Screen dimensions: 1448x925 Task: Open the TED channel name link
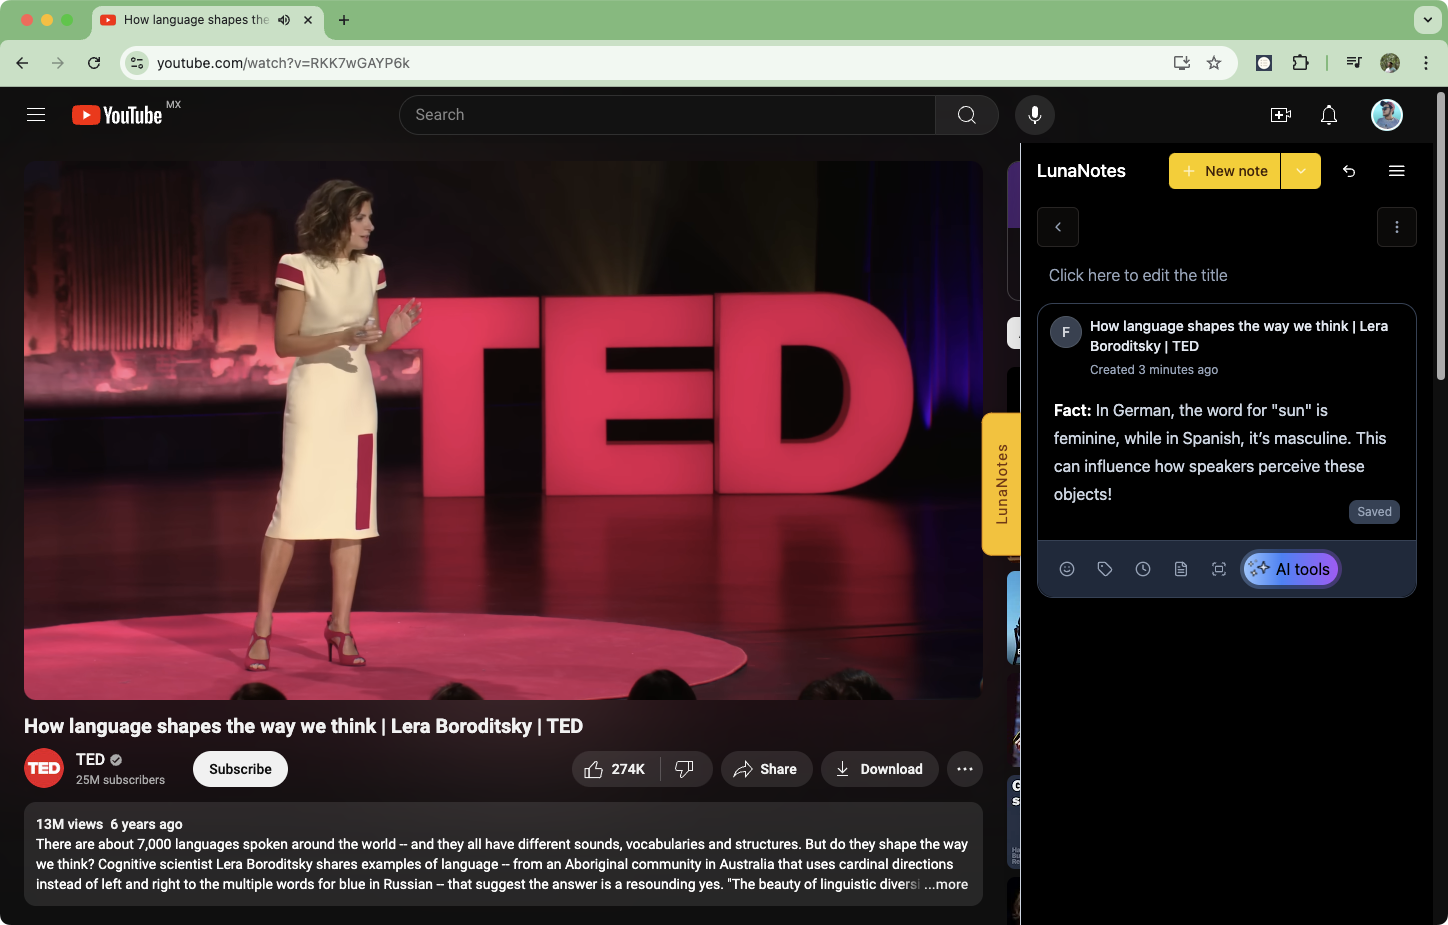(x=90, y=760)
